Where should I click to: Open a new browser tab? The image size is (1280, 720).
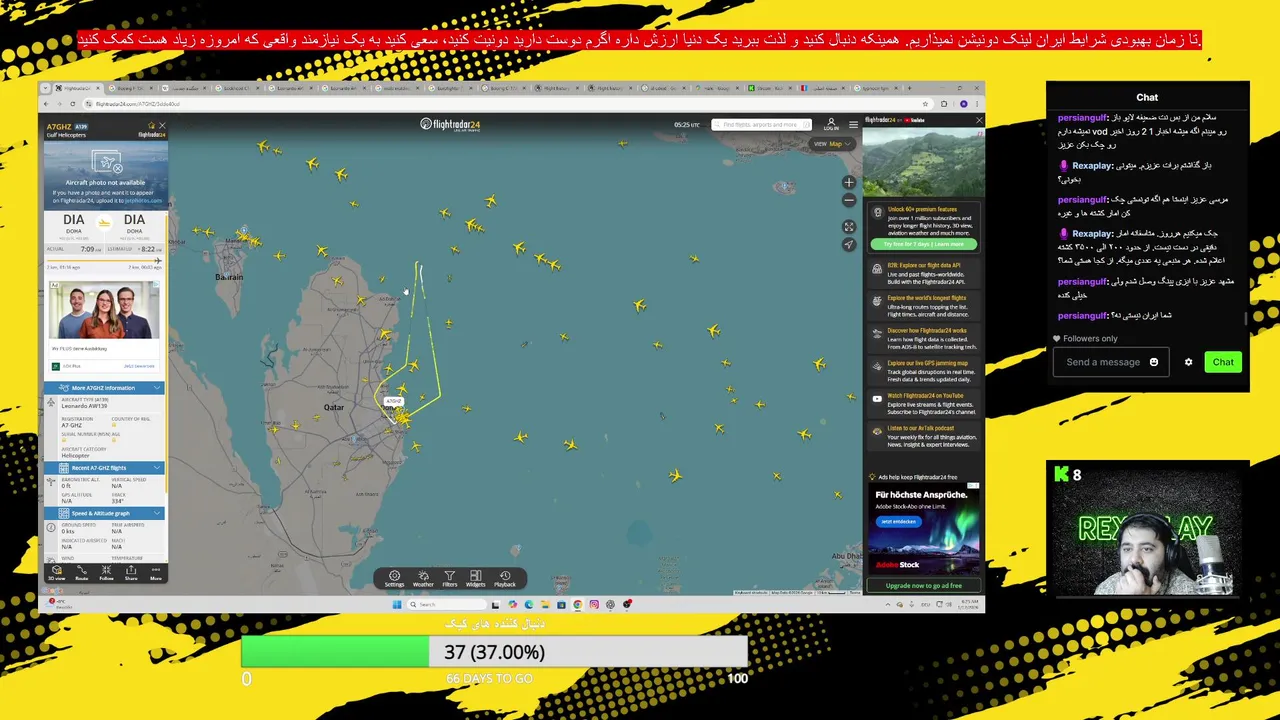pos(908,88)
